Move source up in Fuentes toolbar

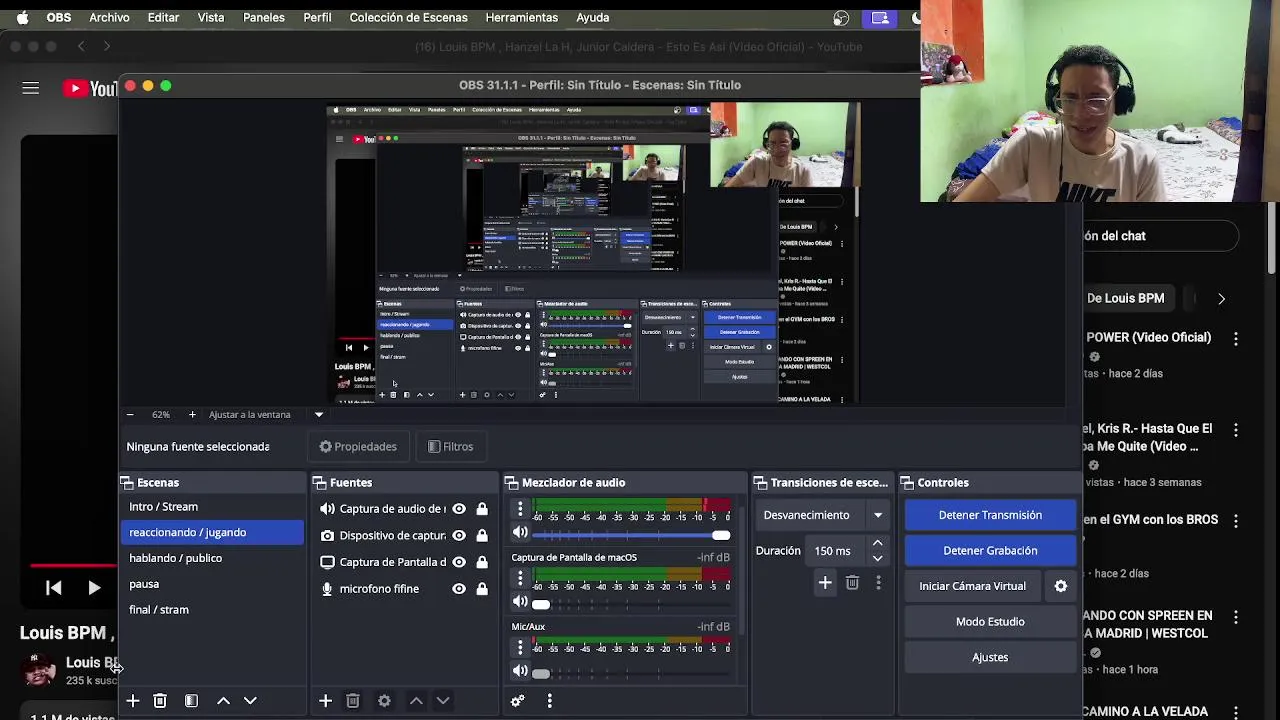(416, 701)
